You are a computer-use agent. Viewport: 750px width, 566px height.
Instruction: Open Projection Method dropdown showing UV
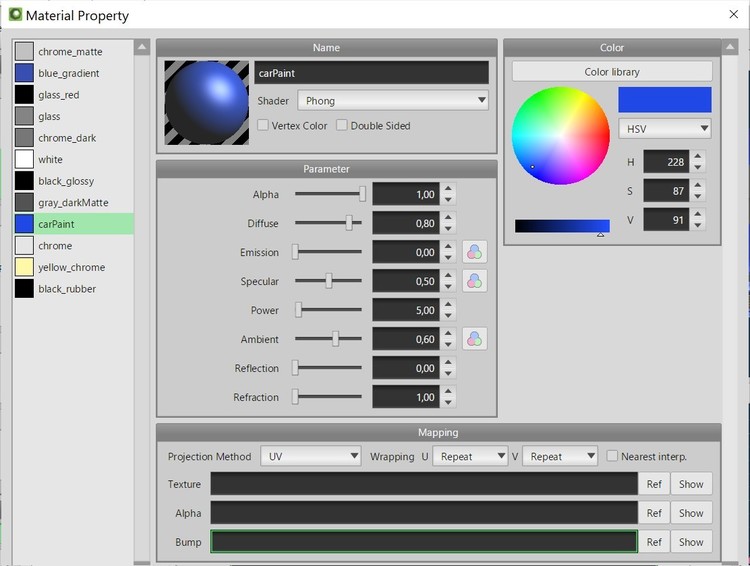[310, 456]
